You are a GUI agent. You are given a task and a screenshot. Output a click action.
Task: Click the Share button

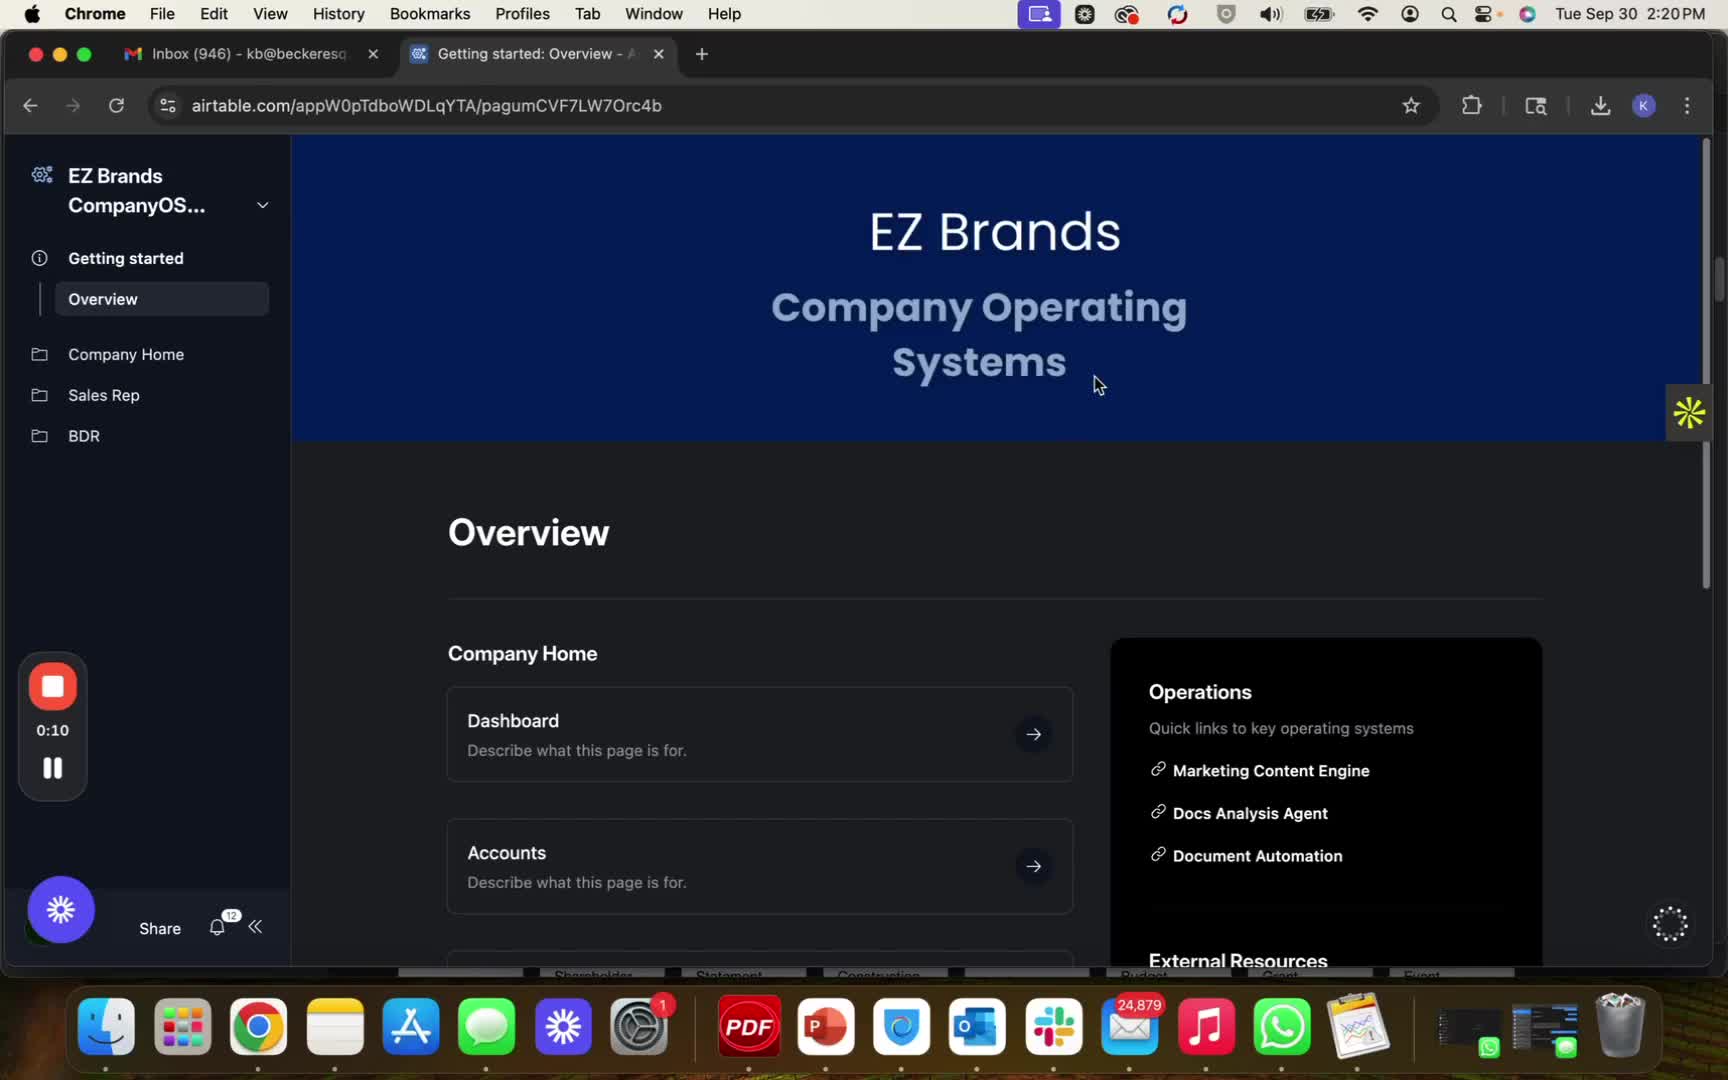point(160,928)
